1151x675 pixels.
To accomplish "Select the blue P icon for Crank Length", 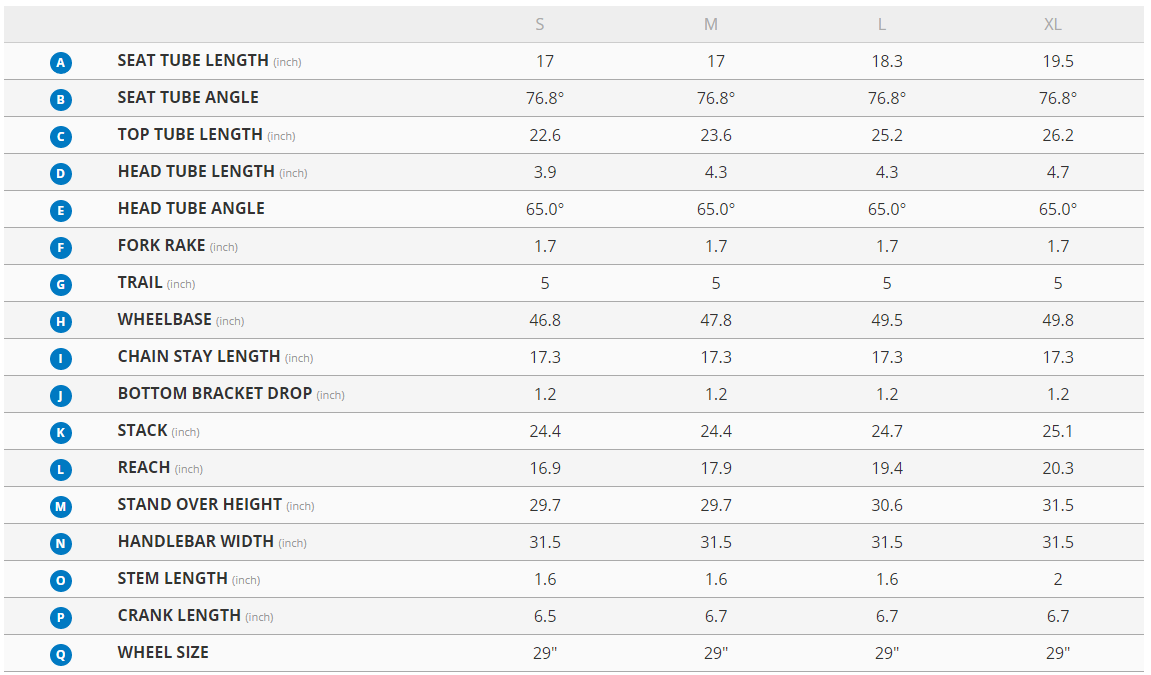I will 61,617.
